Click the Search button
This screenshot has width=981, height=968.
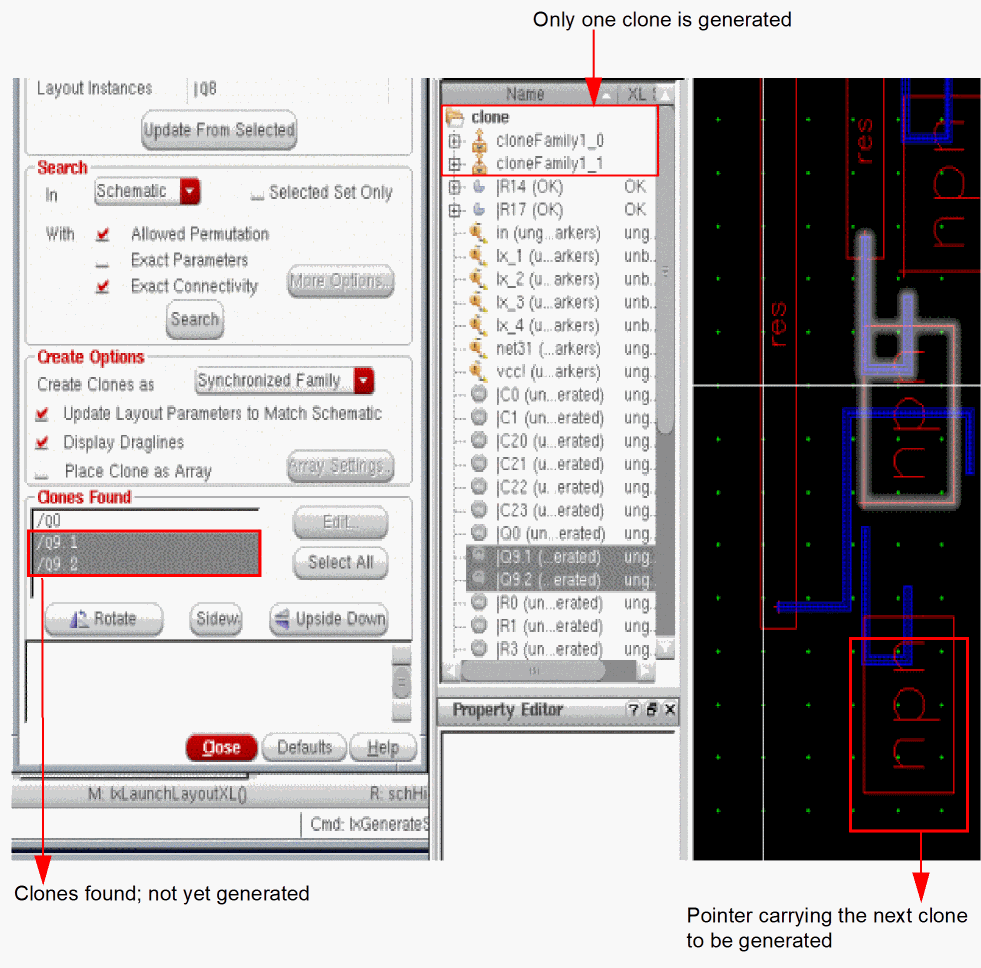coord(195,319)
